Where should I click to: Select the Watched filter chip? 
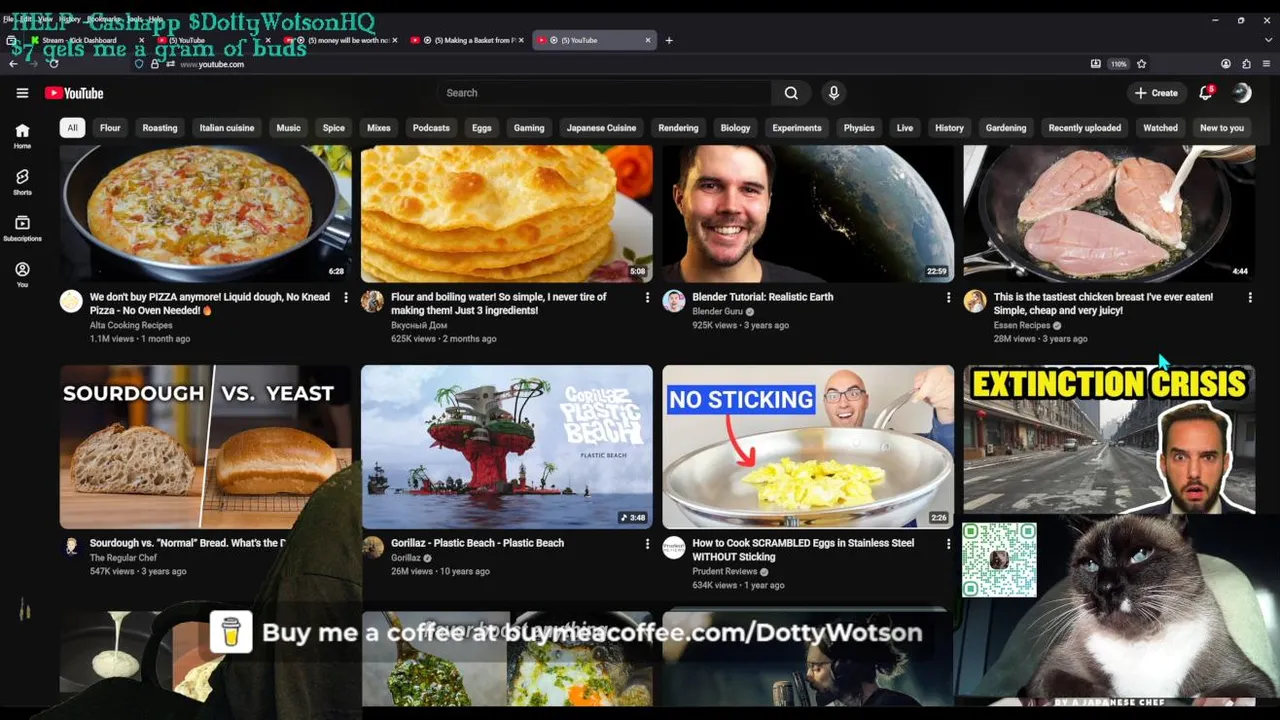point(1160,128)
